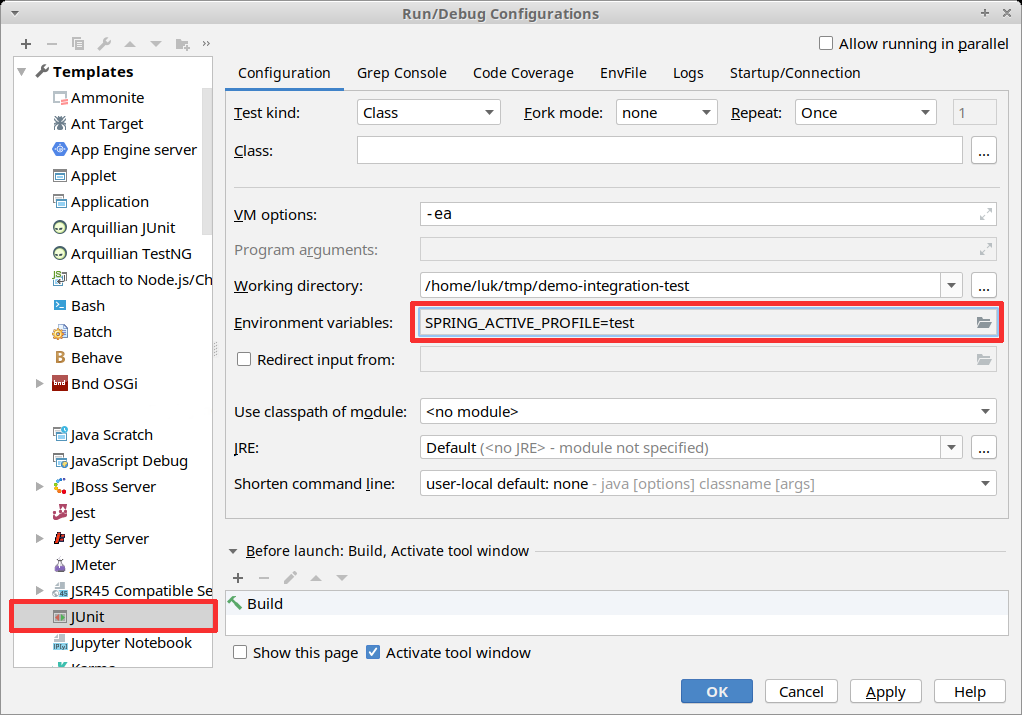Expand the JBoss Server tree node
1022x715 pixels.
39,487
